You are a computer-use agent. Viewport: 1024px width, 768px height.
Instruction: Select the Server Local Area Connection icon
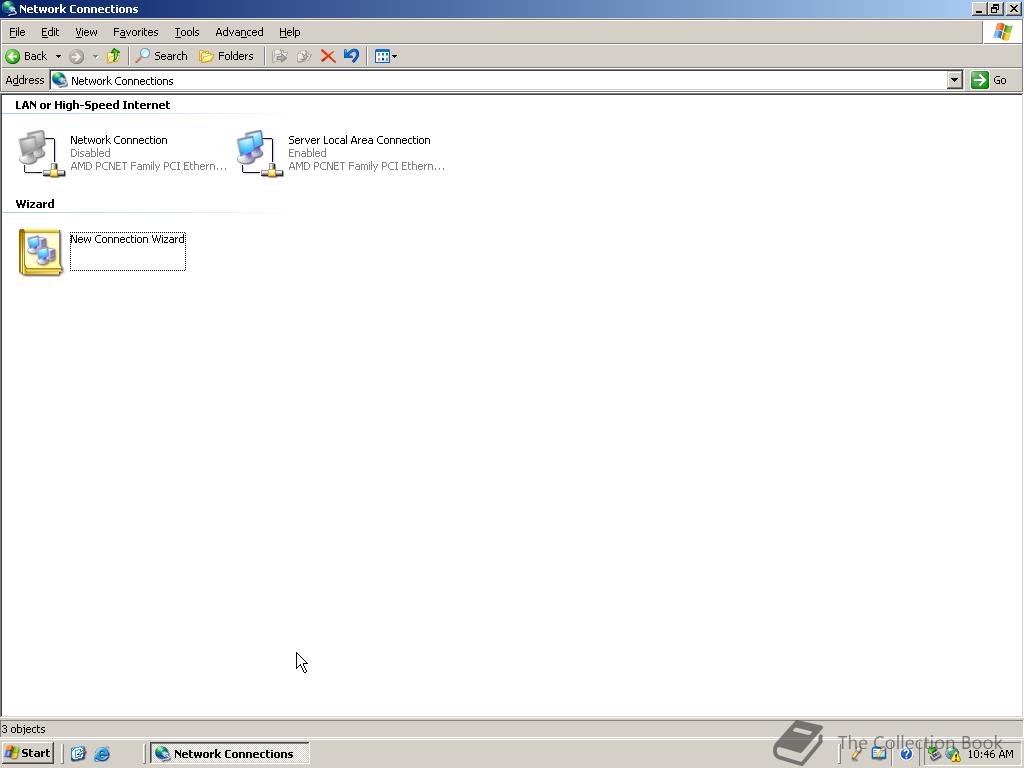259,153
